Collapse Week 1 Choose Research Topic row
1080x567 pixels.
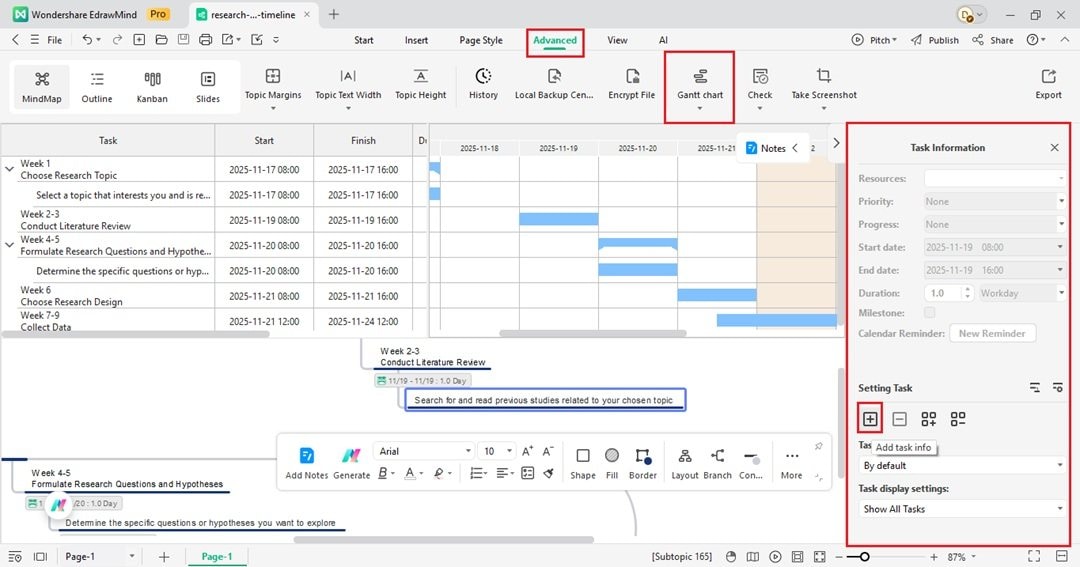pos(10,169)
